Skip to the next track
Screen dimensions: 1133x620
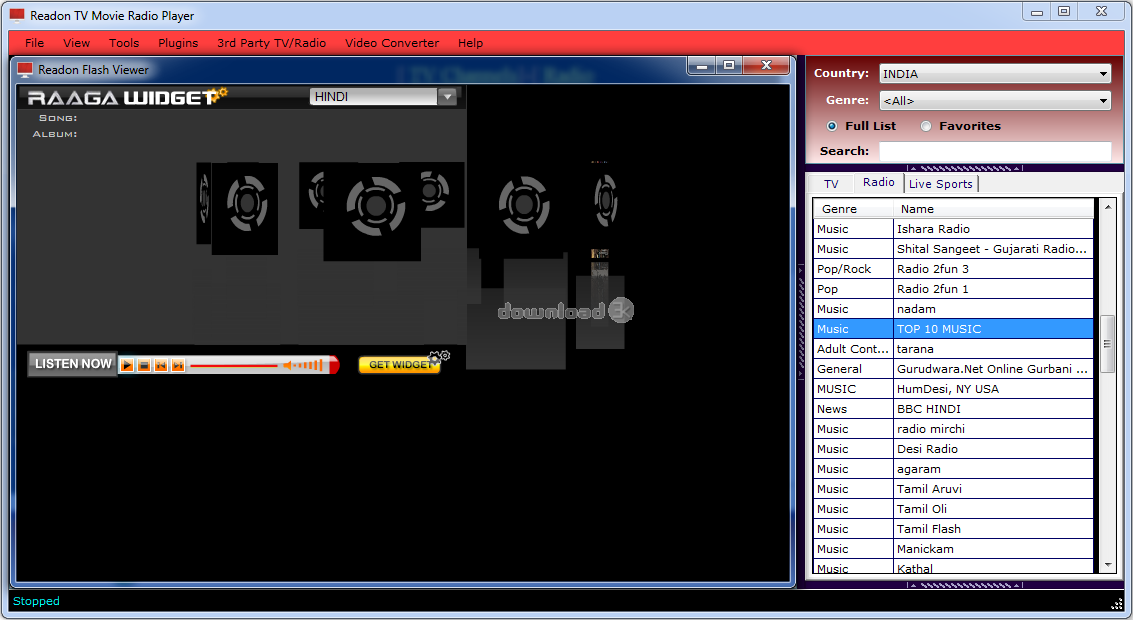coord(178,366)
